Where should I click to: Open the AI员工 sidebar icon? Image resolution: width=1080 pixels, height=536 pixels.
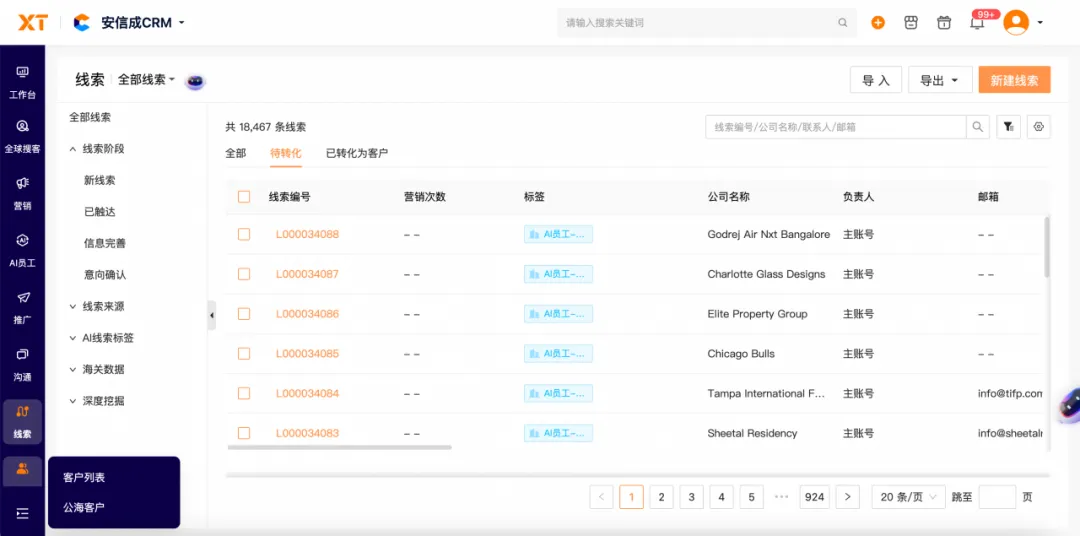point(22,249)
